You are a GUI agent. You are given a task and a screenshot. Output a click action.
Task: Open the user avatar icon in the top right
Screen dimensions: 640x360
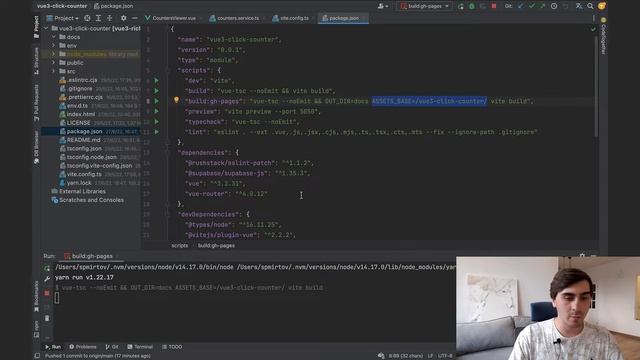(x=602, y=6)
